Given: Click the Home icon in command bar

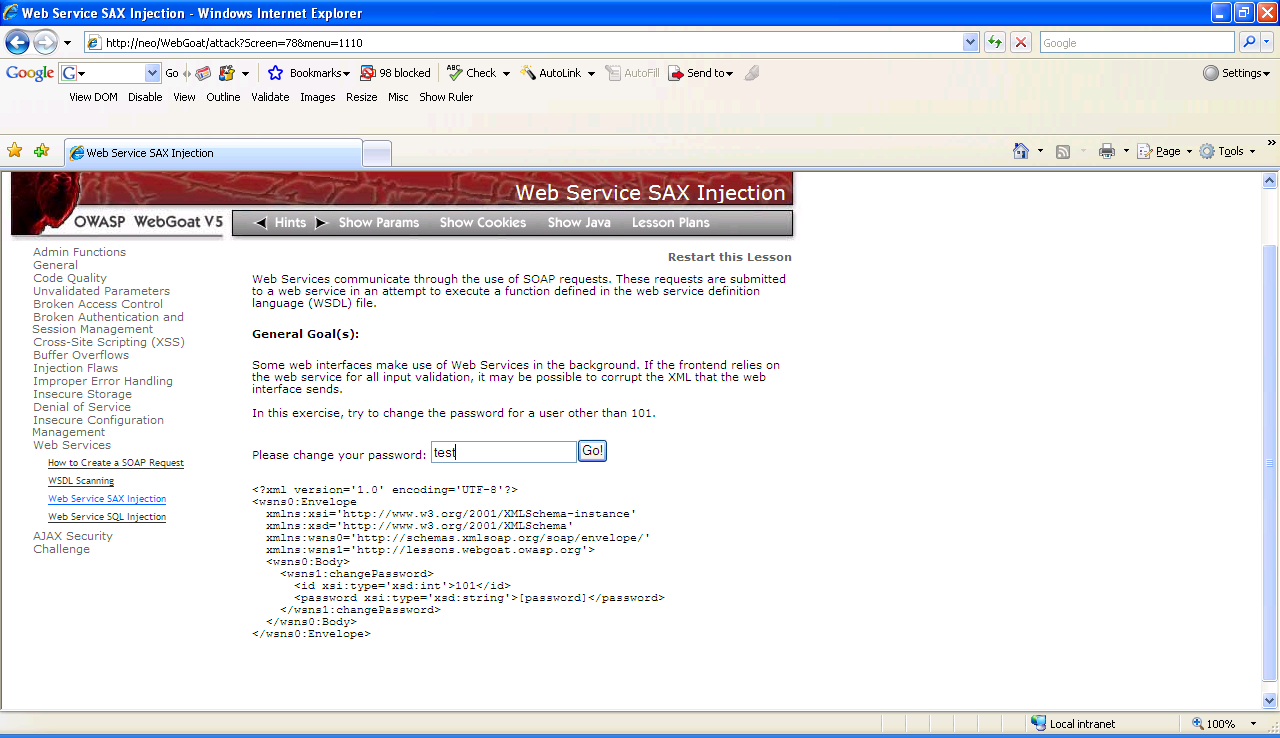Looking at the screenshot, I should (x=1021, y=151).
